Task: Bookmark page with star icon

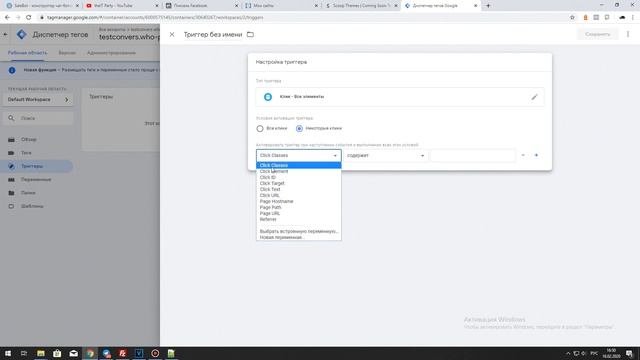Action: click(x=572, y=18)
